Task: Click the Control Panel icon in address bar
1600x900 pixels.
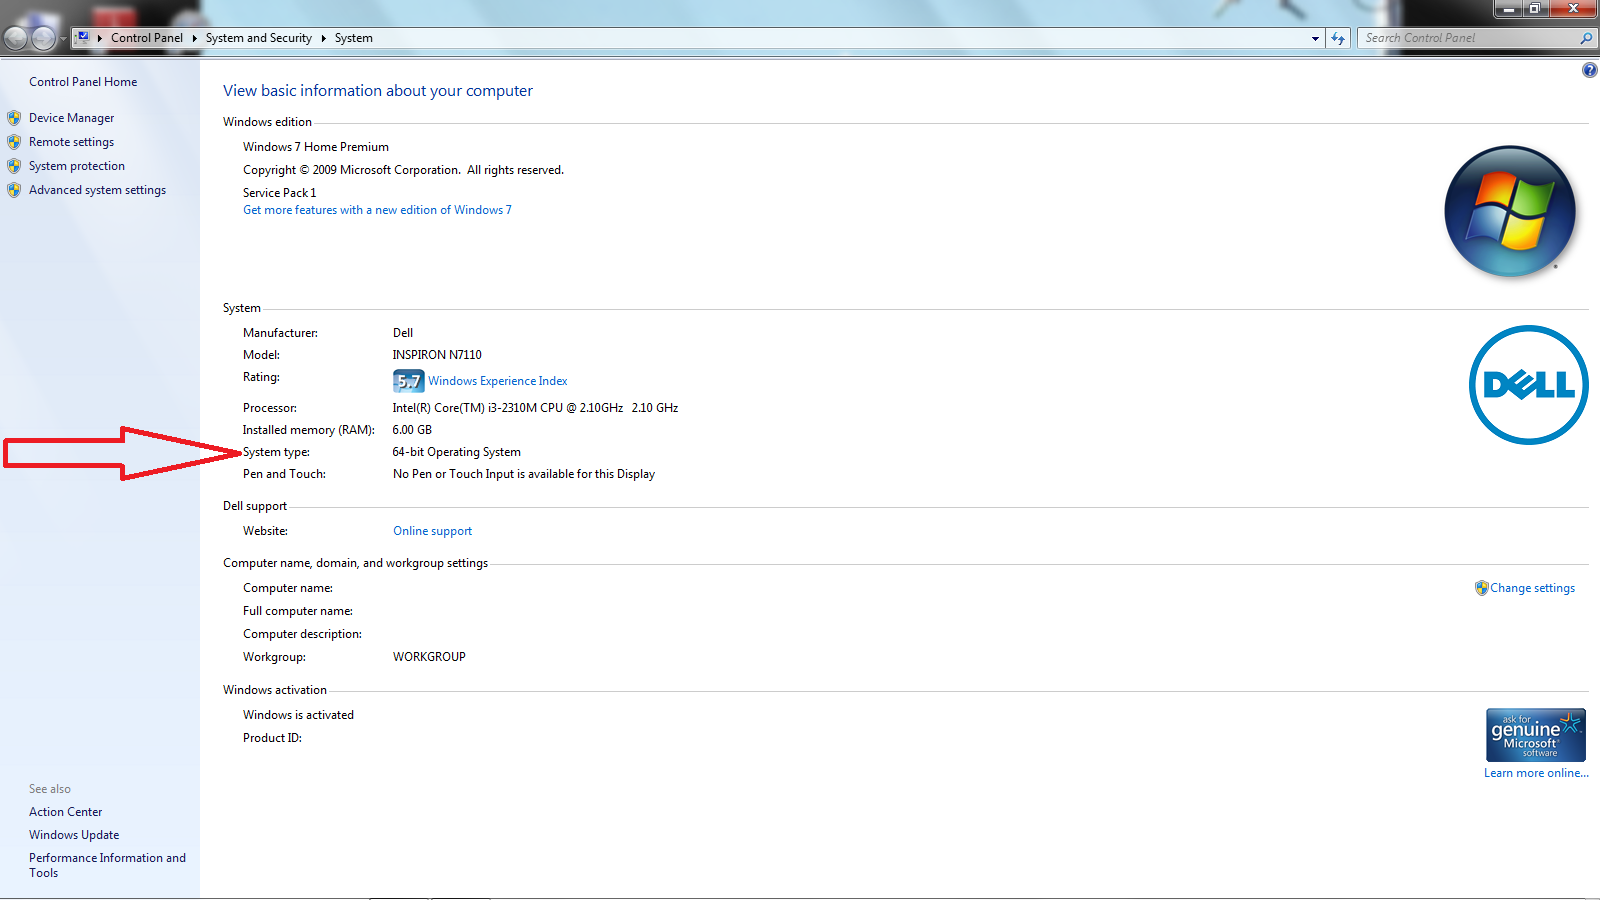Action: [83, 38]
